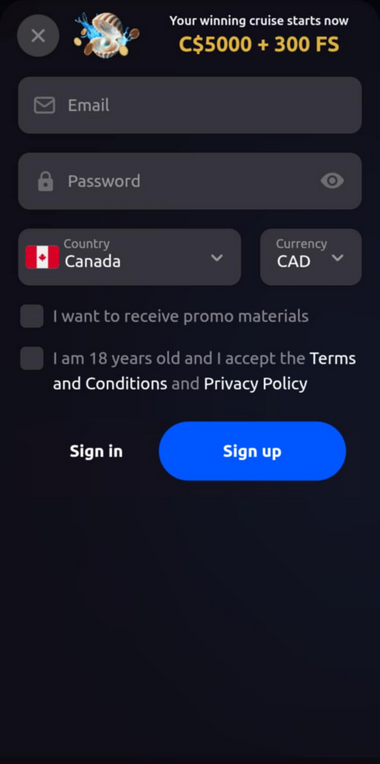Viewport: 380px width, 764px height.
Task: Check the 18 years old acceptance box
Action: pyautogui.click(x=32, y=359)
